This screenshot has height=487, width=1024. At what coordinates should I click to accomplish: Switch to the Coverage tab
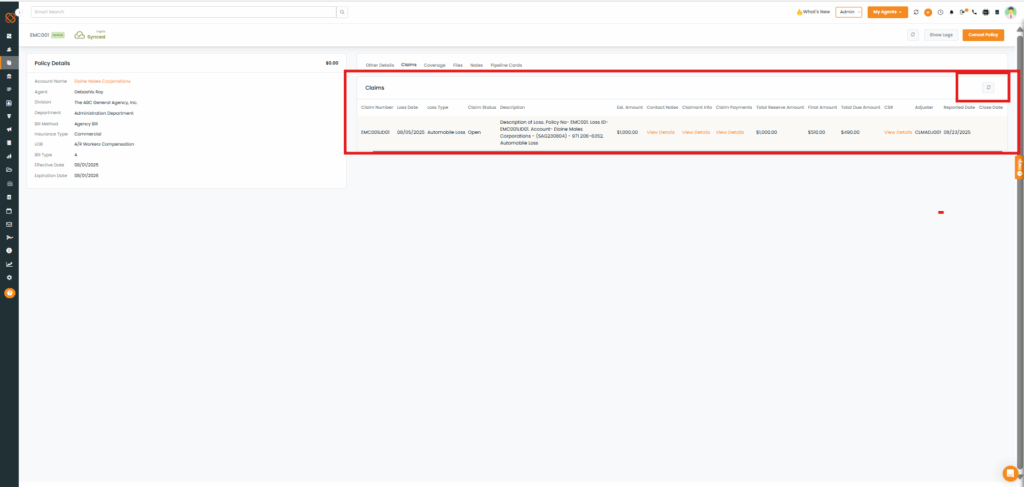(x=434, y=65)
